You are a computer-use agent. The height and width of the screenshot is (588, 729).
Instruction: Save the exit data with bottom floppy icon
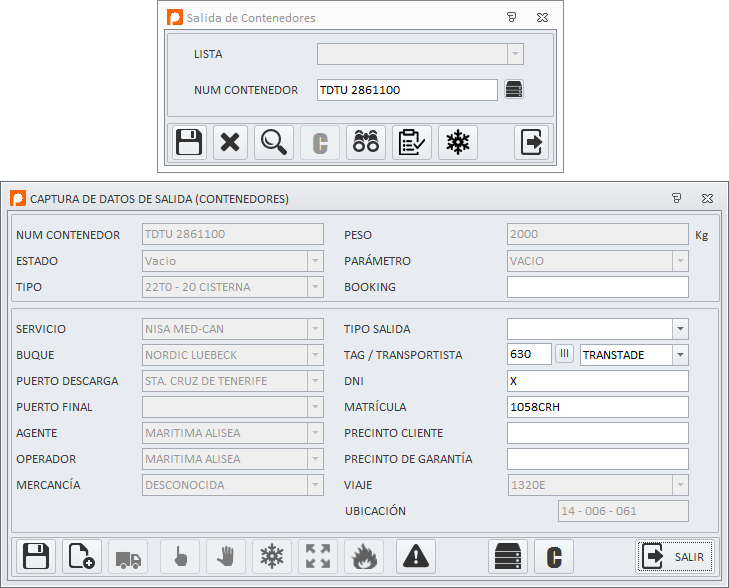click(36, 556)
